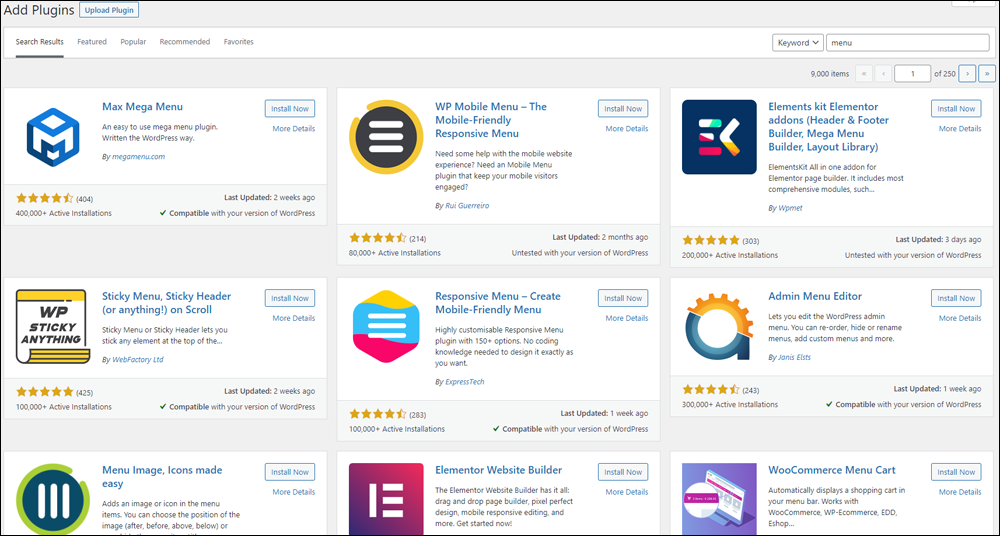This screenshot has width=1000, height=536.
Task: View More Details for Sticky Menu plugin
Action: (x=293, y=318)
